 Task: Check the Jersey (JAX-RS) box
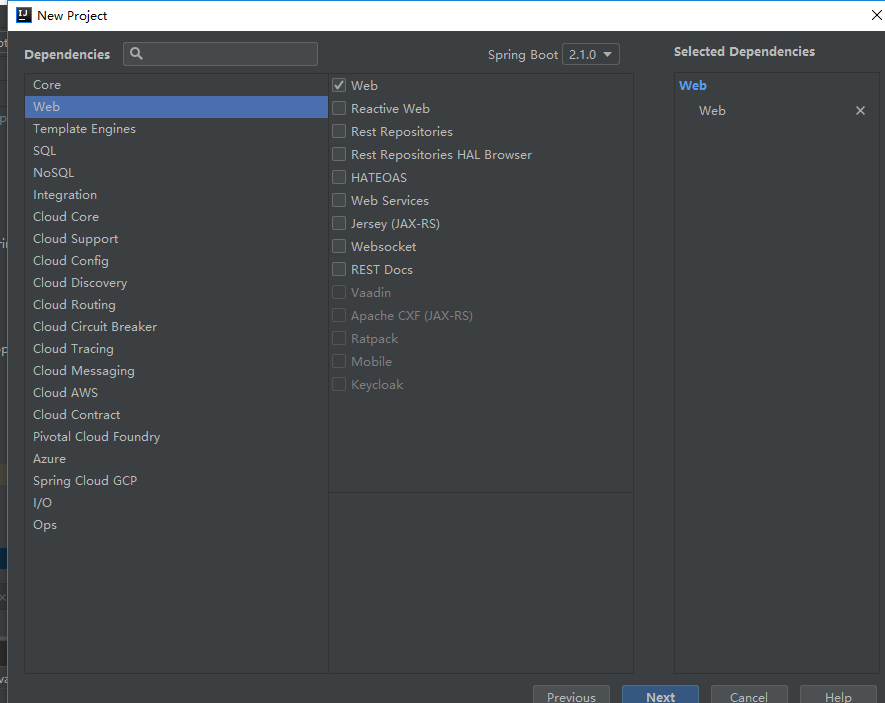tap(339, 223)
